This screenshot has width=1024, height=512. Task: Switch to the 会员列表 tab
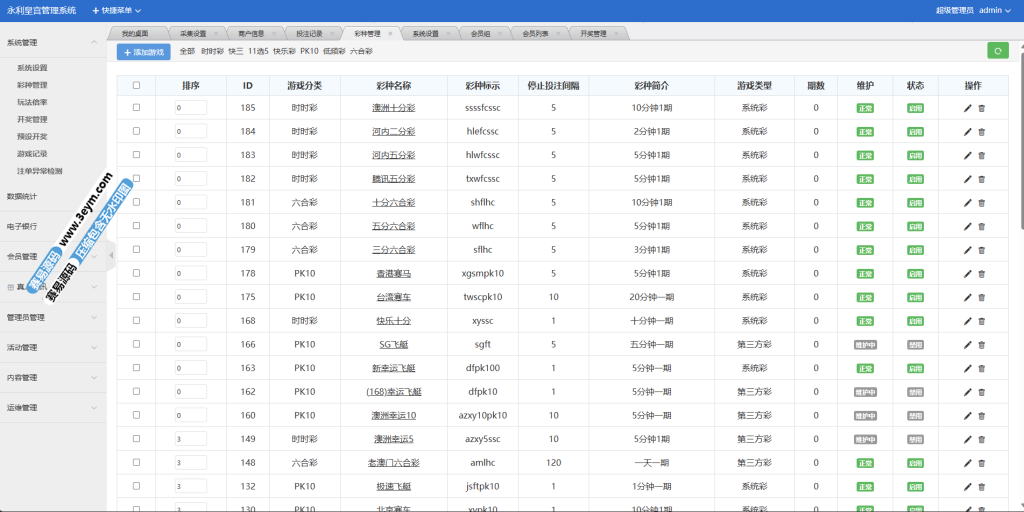pyautogui.click(x=537, y=33)
